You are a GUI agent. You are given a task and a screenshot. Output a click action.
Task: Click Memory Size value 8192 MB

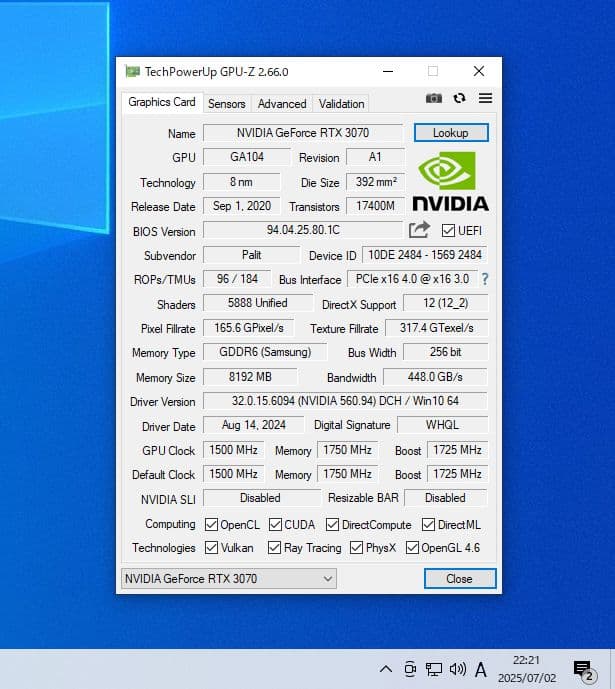[250, 377]
